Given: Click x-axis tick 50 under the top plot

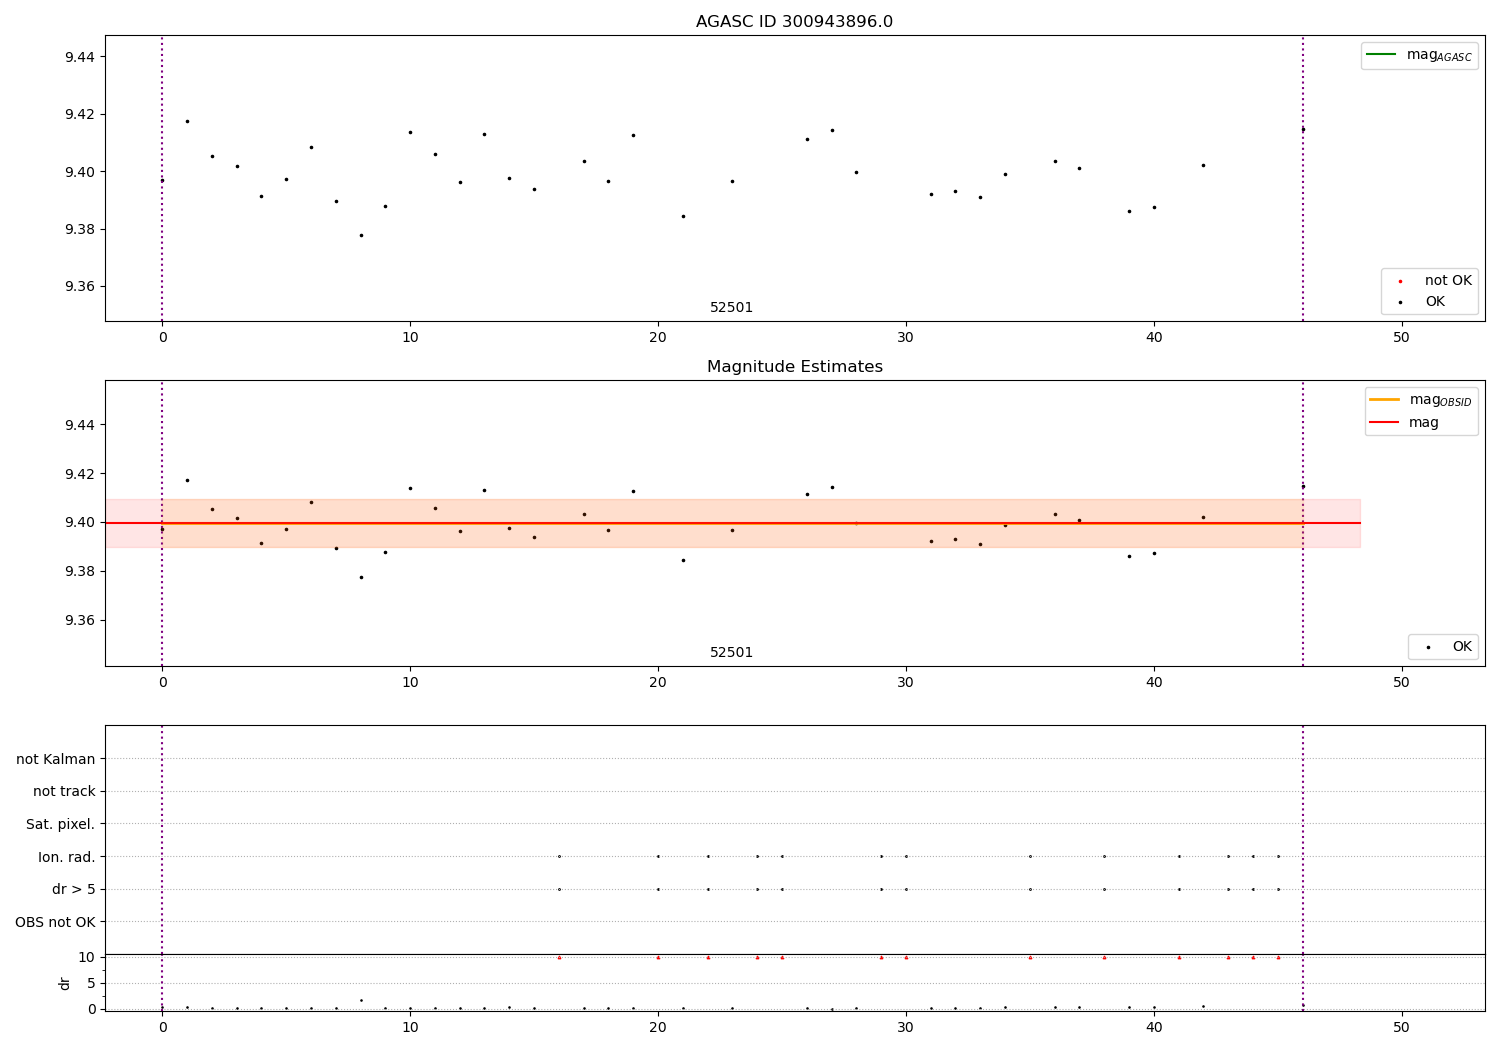Looking at the screenshot, I should coord(1401,338).
